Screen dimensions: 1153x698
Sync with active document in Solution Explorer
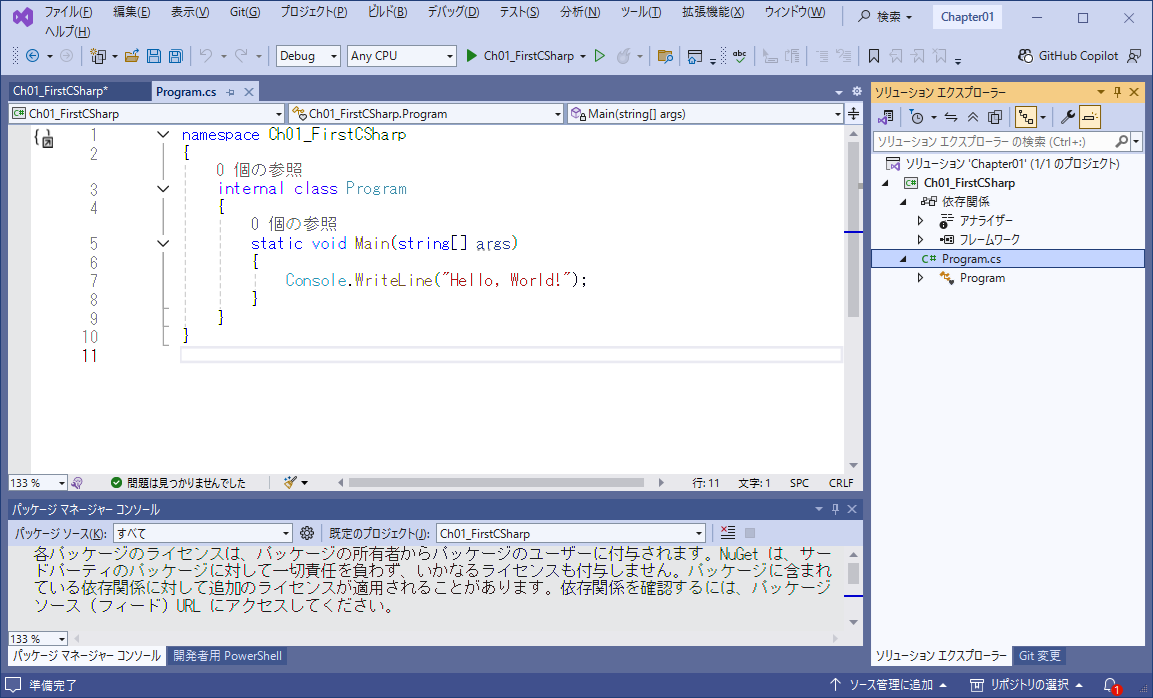[951, 117]
